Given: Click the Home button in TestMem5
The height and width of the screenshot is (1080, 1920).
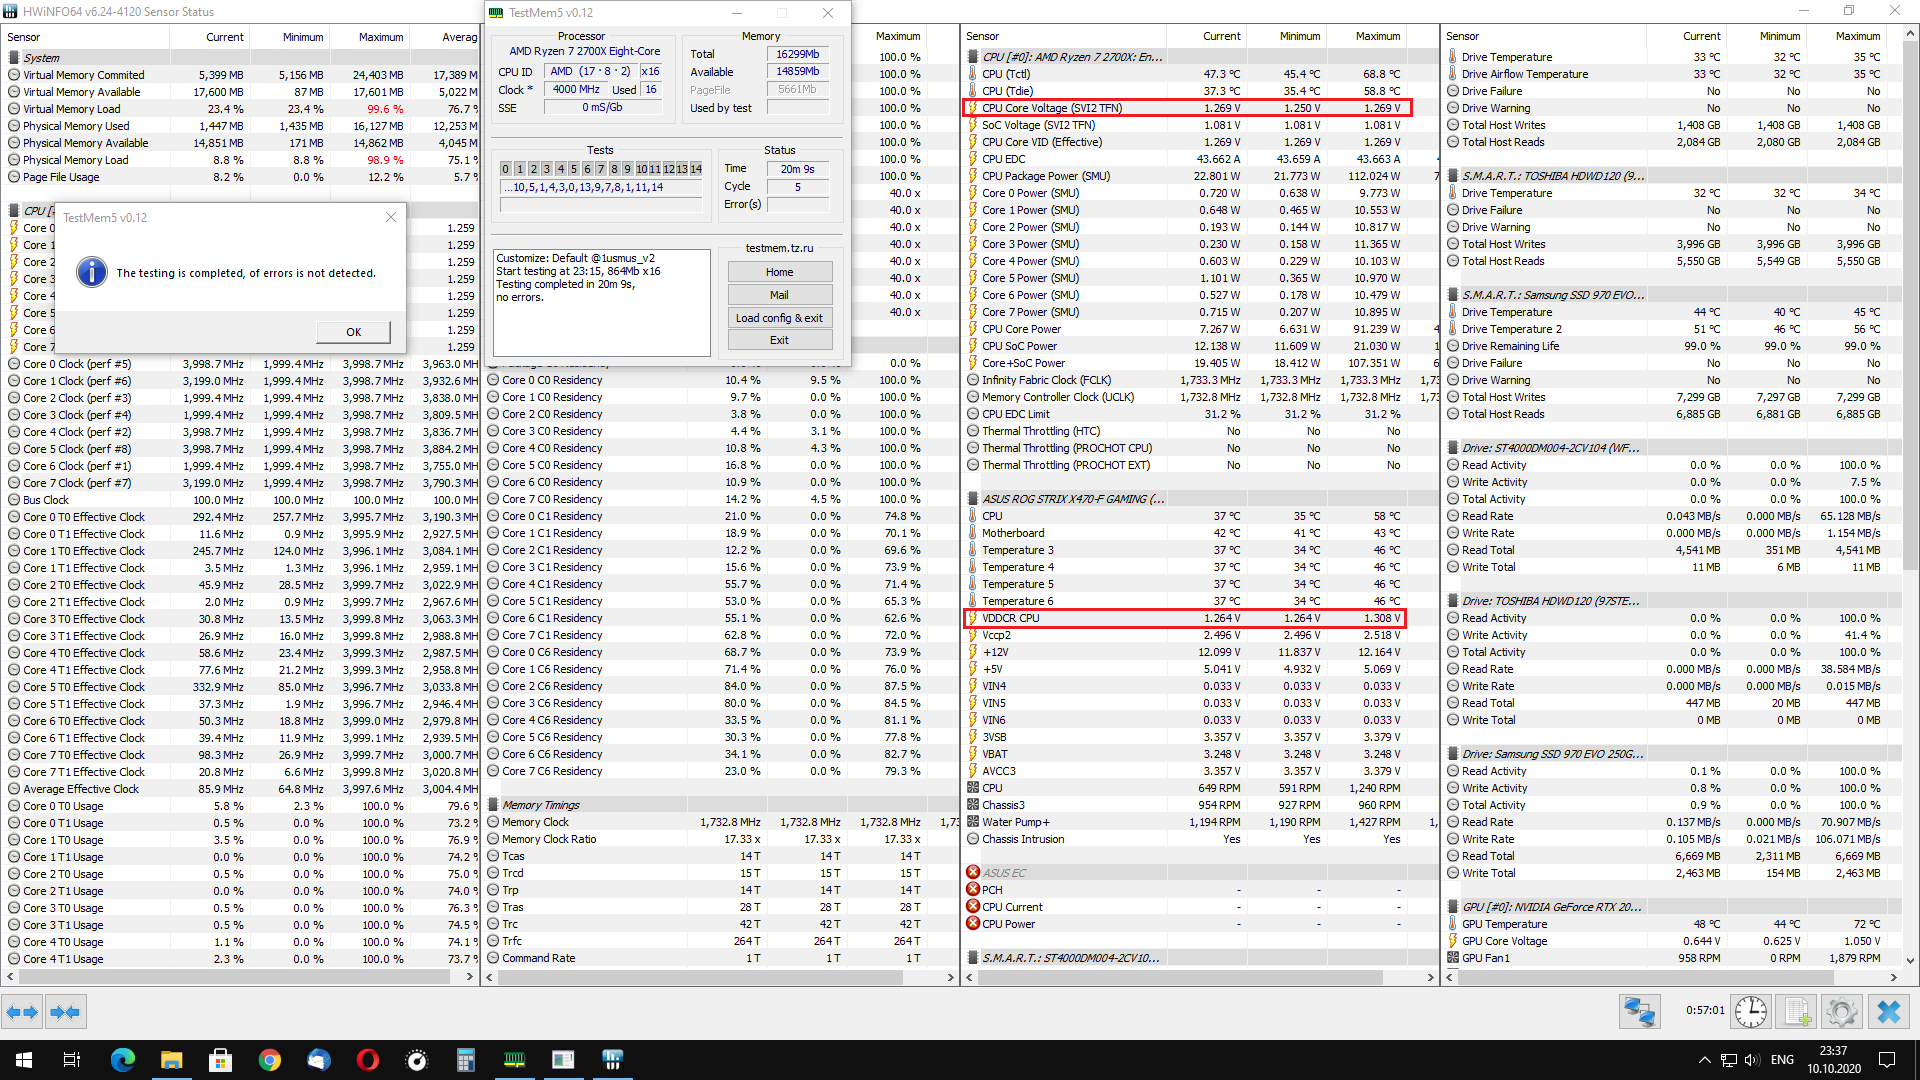Looking at the screenshot, I should pos(779,272).
